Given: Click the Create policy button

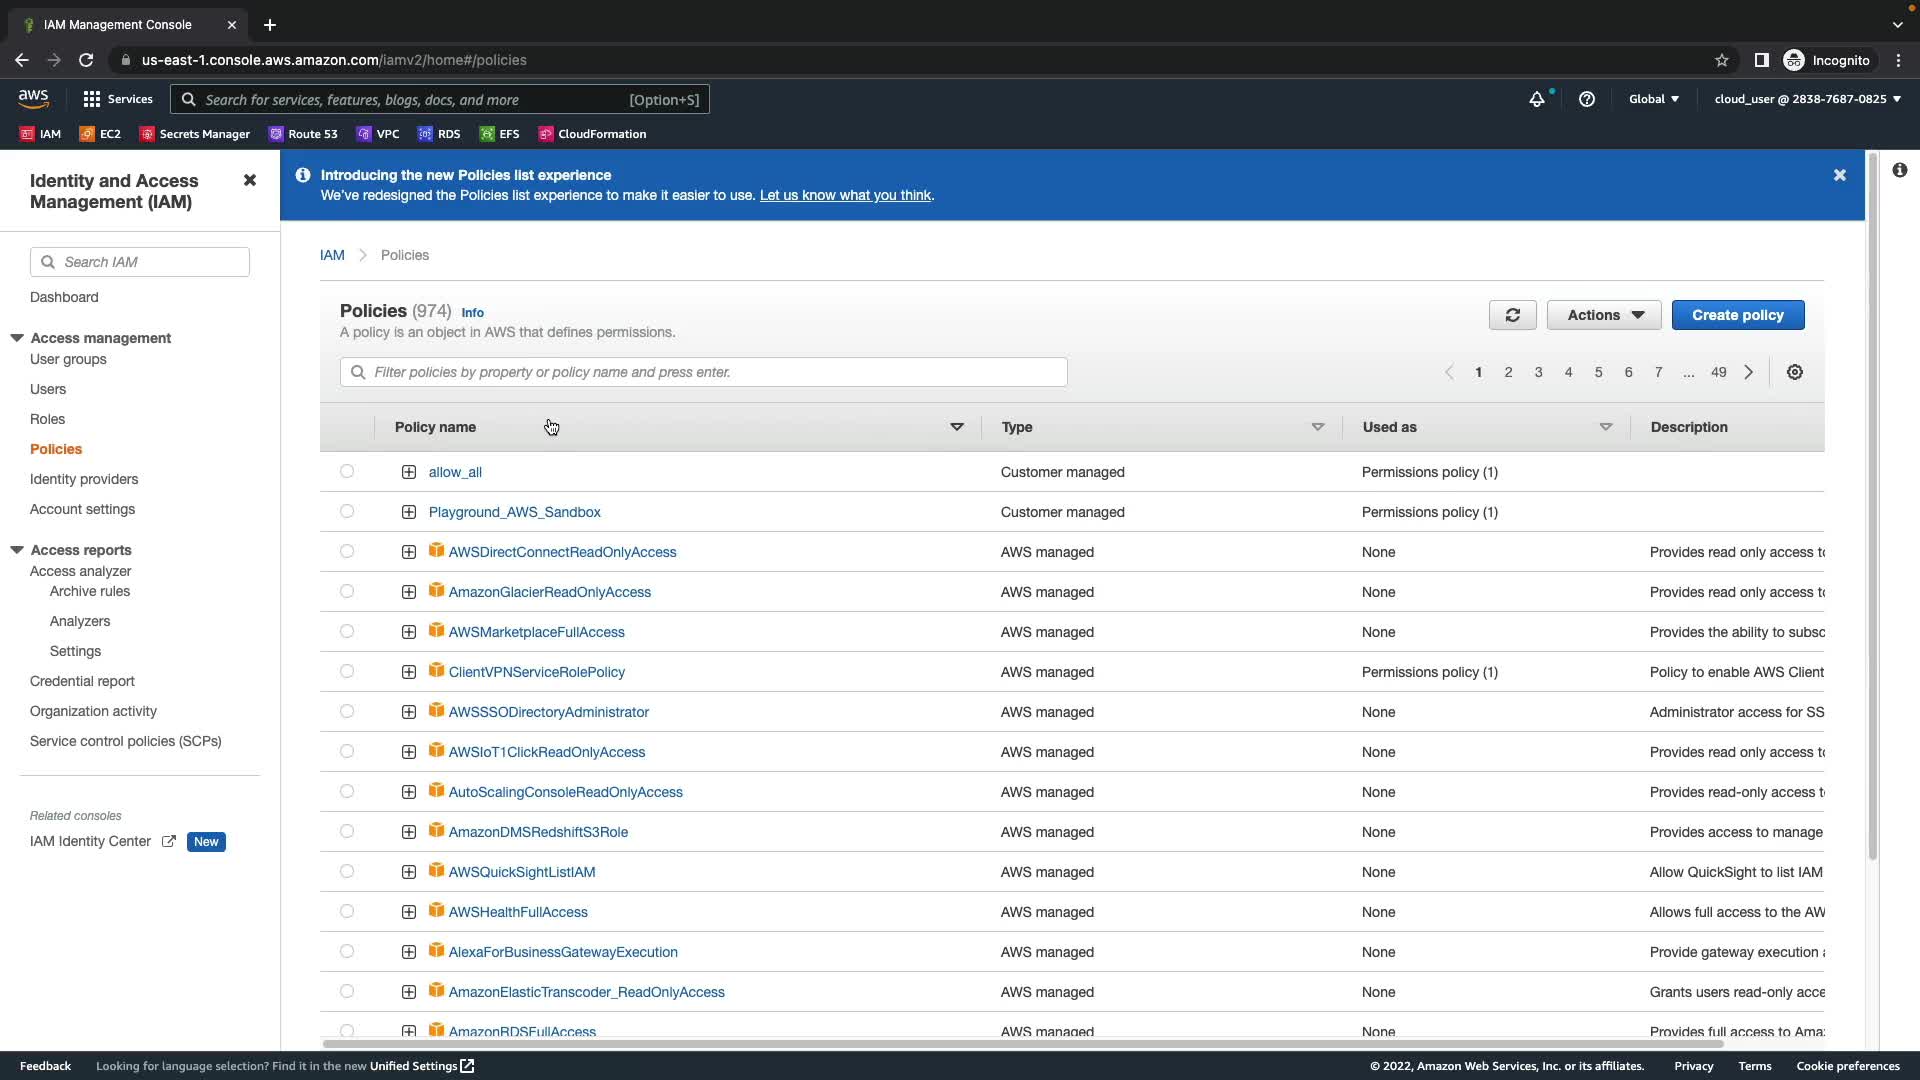Looking at the screenshot, I should 1737,315.
